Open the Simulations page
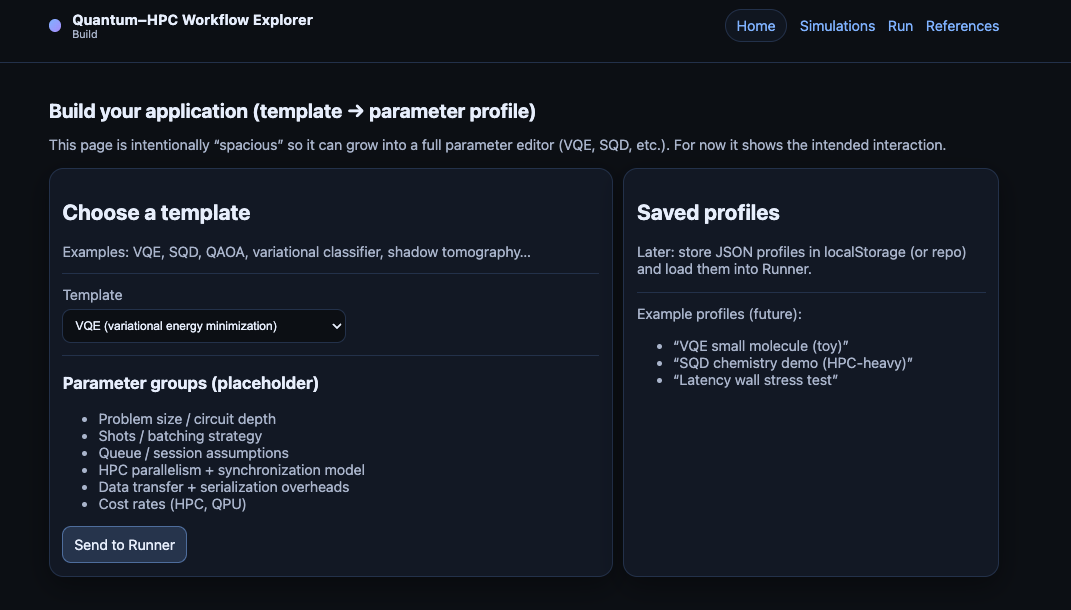 [x=837, y=25]
